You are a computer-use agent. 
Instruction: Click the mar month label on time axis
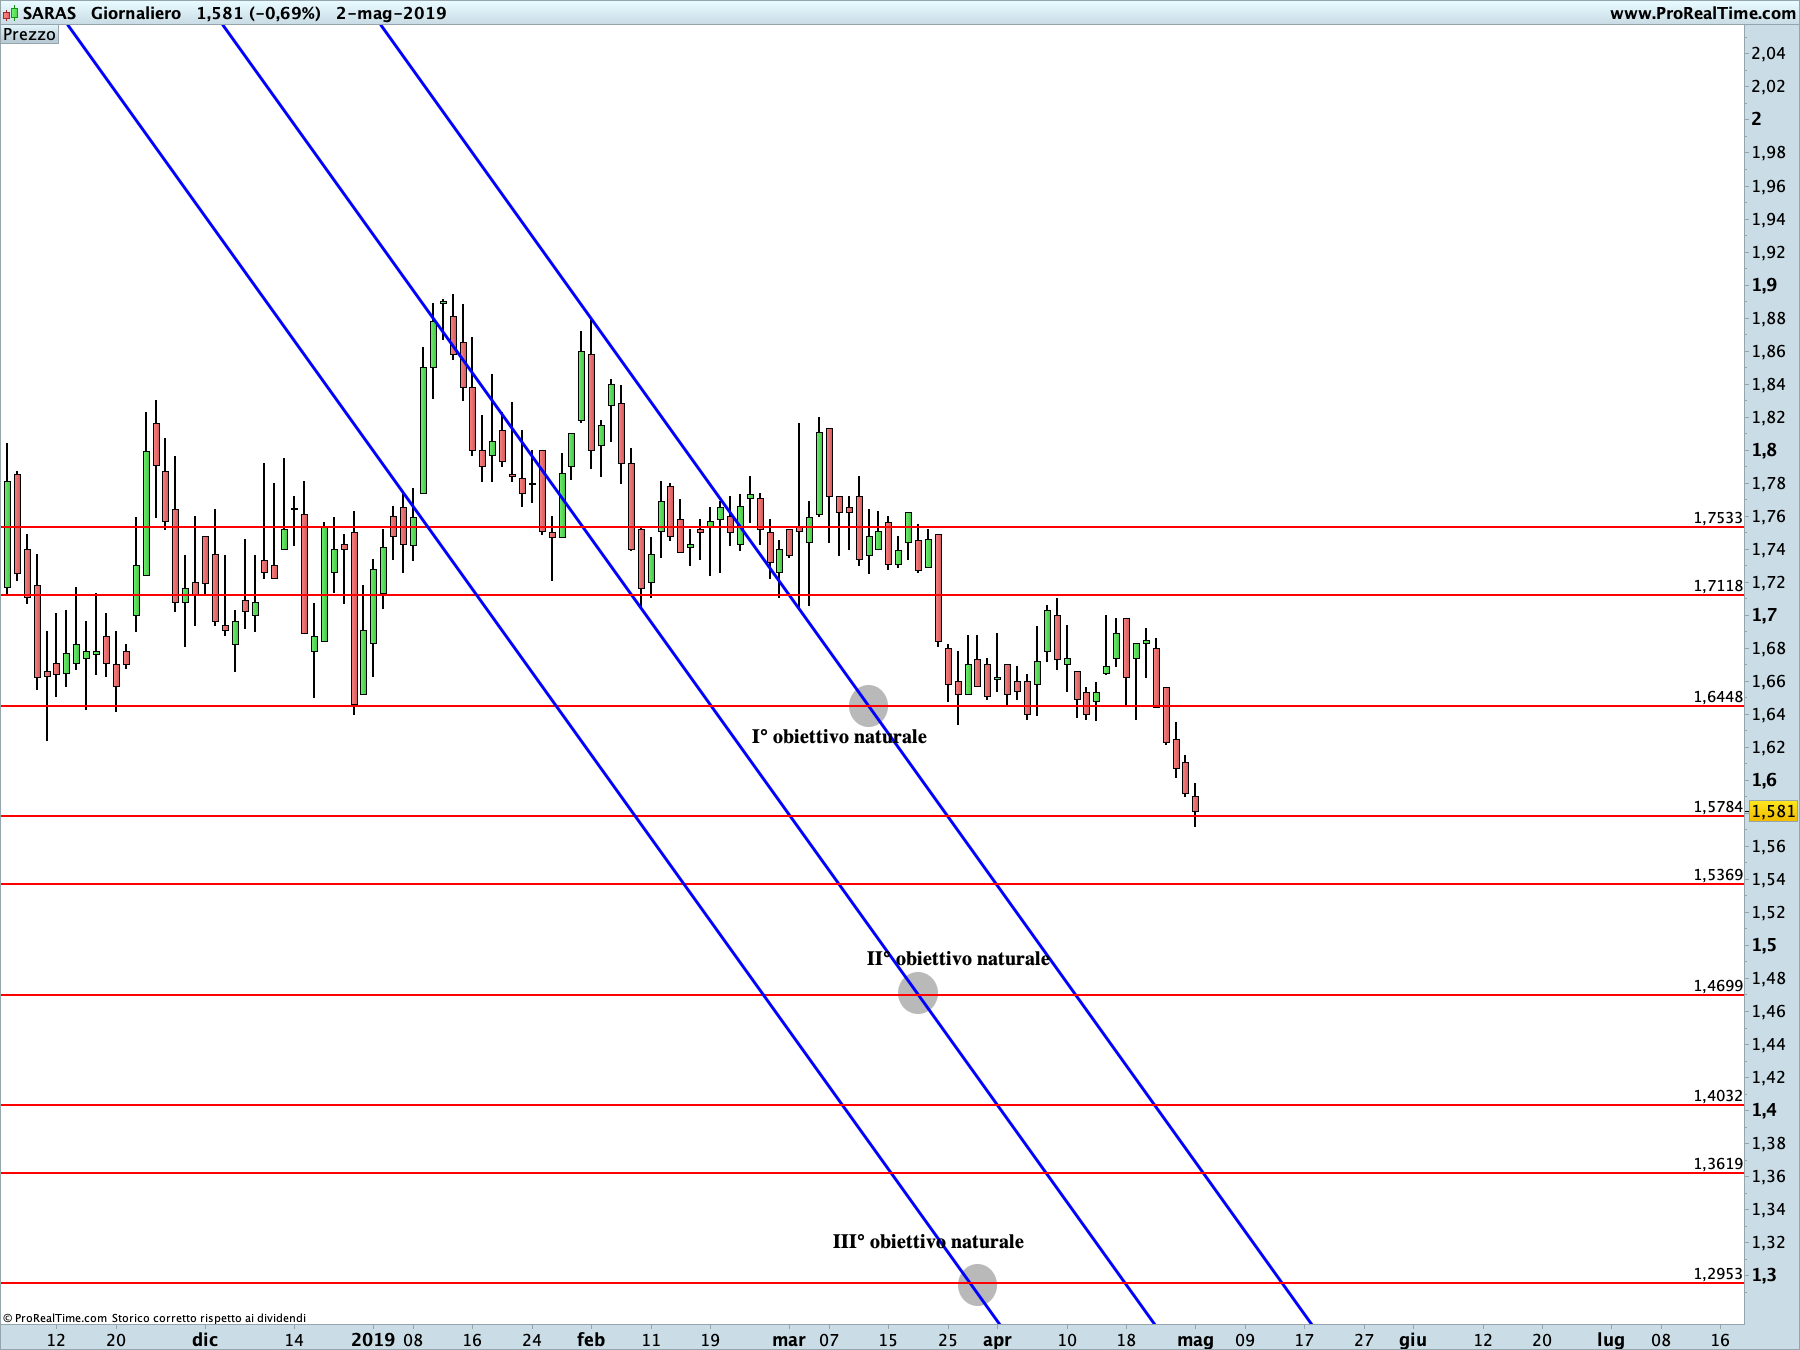click(789, 1340)
